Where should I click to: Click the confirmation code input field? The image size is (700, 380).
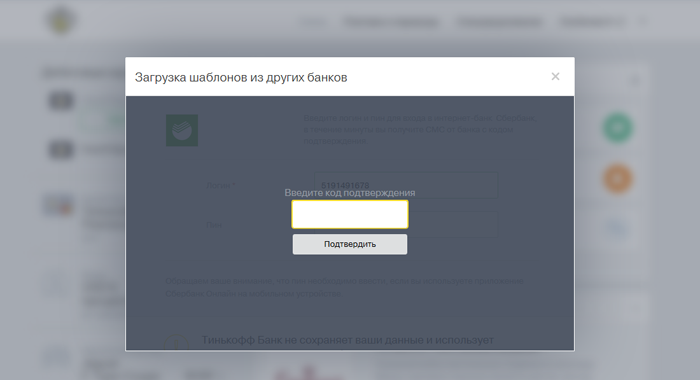(x=350, y=214)
